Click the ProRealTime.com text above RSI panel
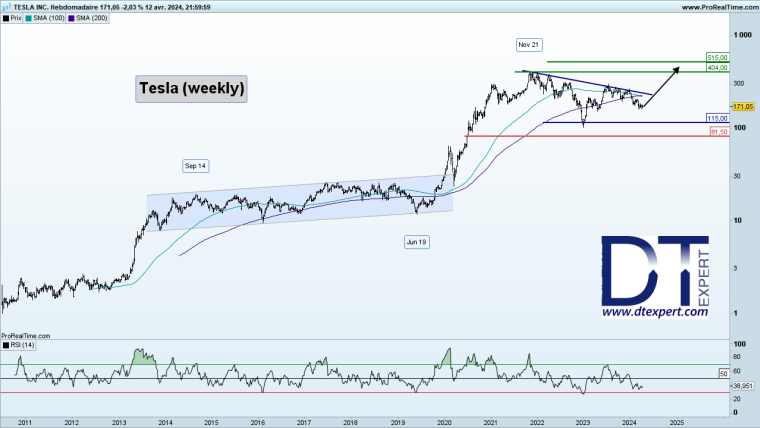 click(x=26, y=336)
